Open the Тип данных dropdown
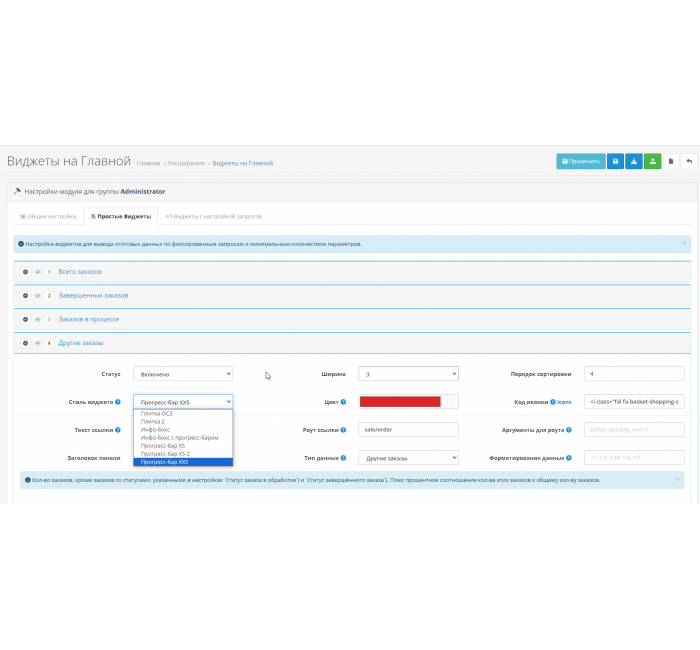 408,458
